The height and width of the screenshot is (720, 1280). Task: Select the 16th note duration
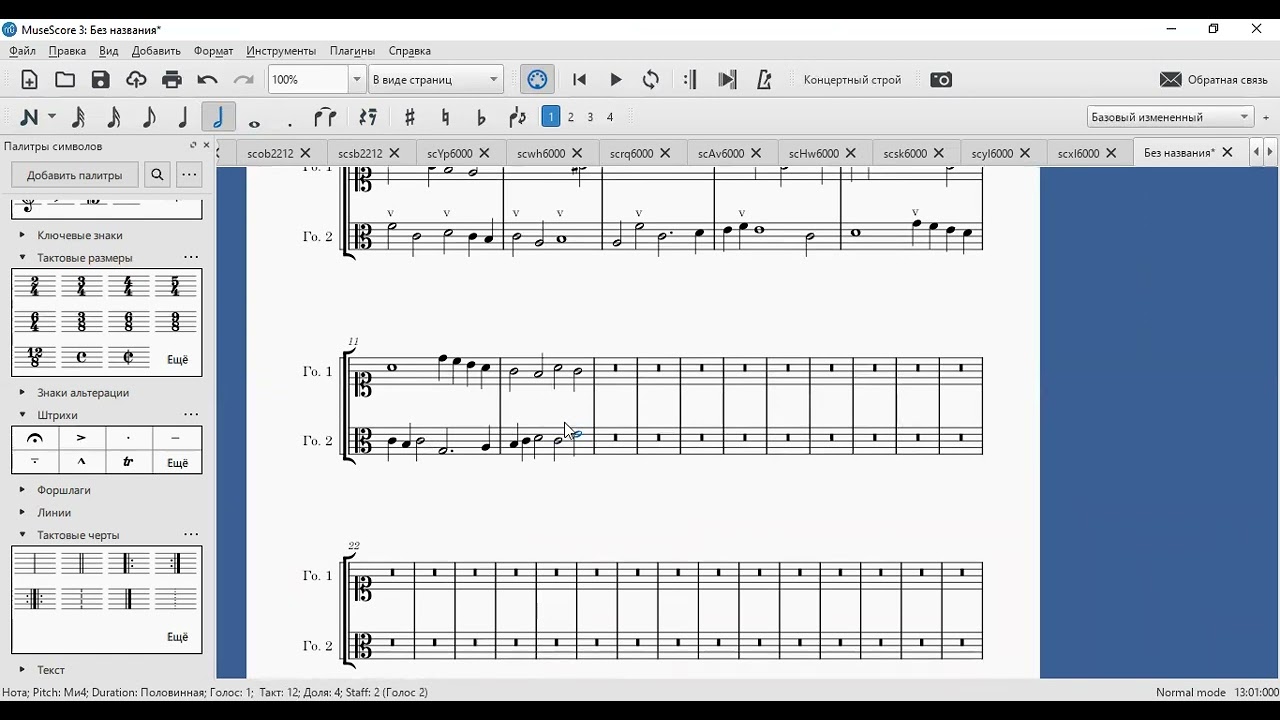point(114,117)
